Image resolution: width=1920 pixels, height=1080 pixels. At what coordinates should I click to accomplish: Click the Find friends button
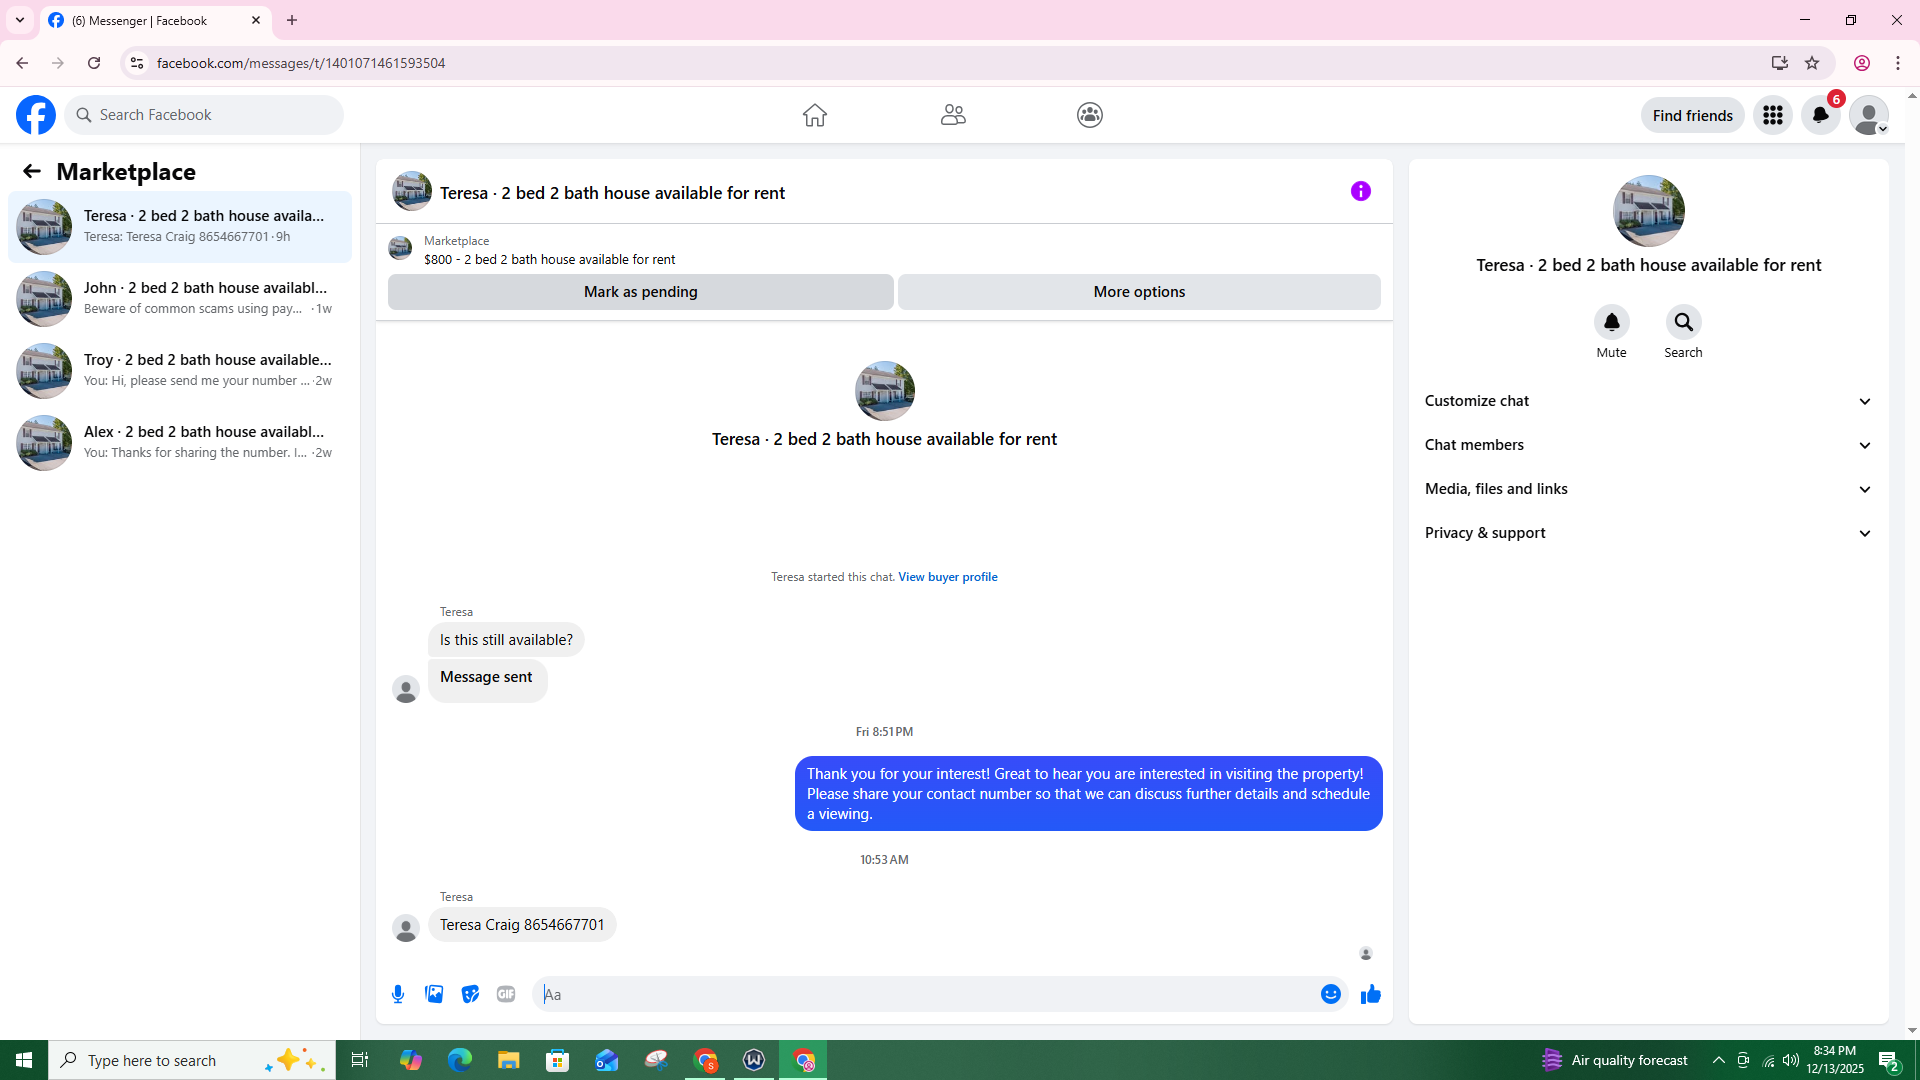coord(1692,116)
